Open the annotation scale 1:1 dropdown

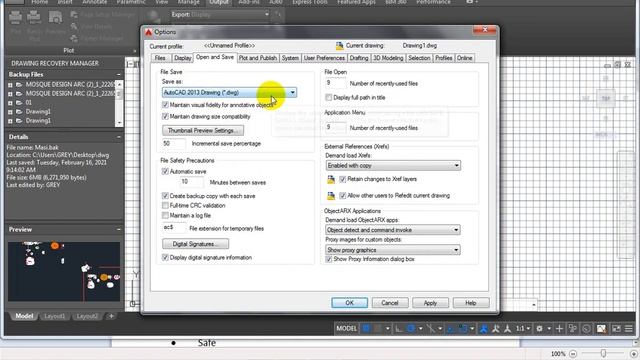click(x=523, y=328)
